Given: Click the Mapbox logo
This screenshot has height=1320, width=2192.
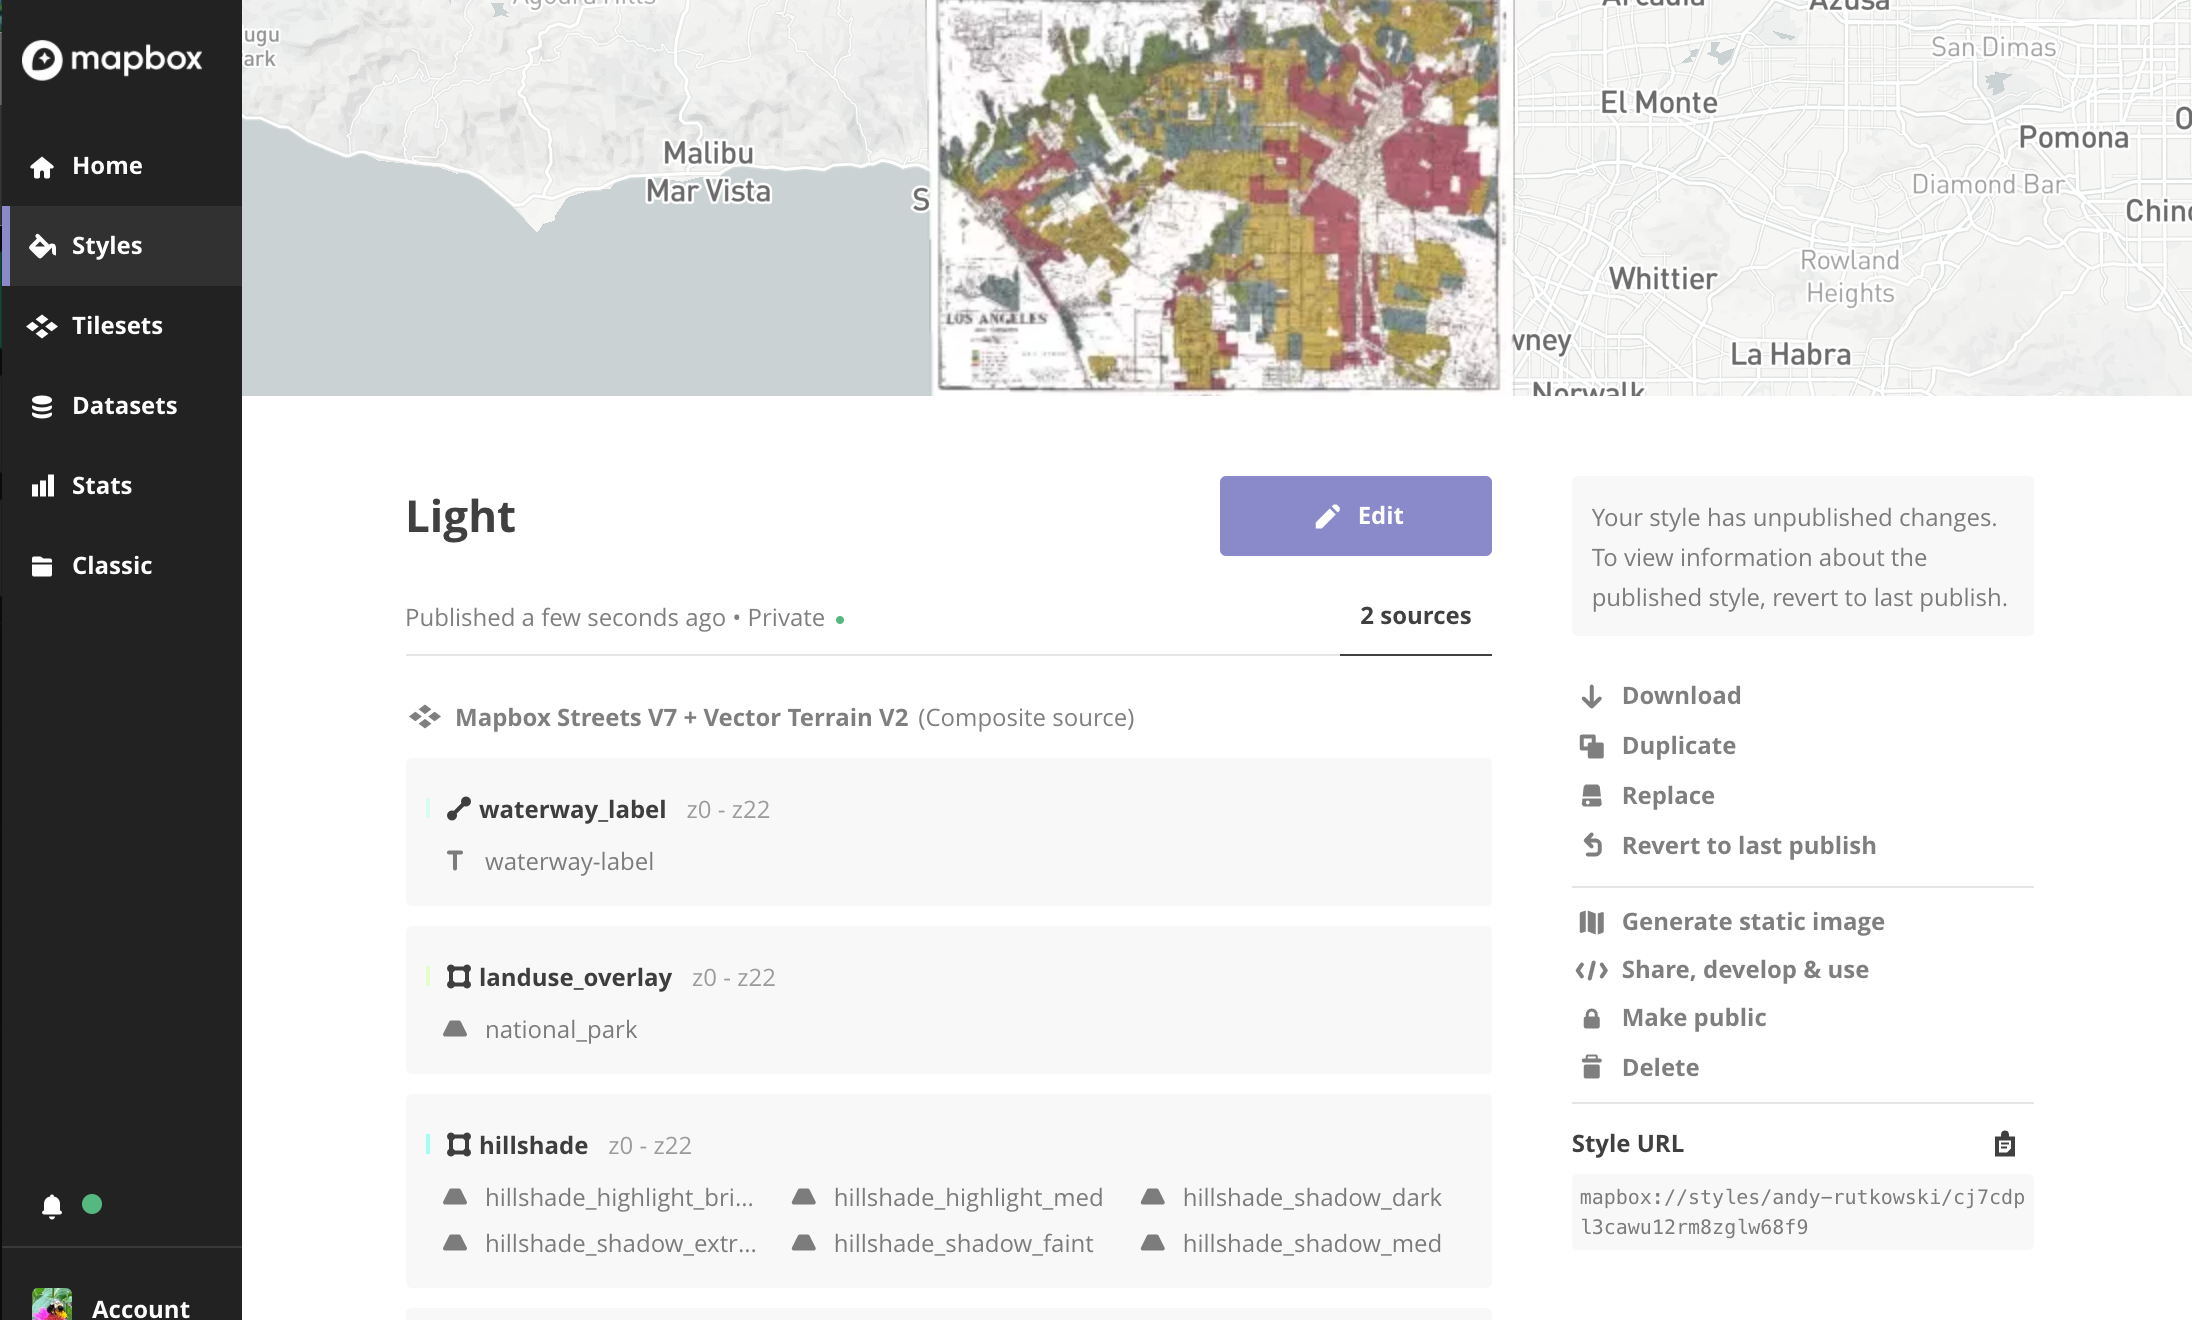Looking at the screenshot, I should pyautogui.click(x=112, y=60).
